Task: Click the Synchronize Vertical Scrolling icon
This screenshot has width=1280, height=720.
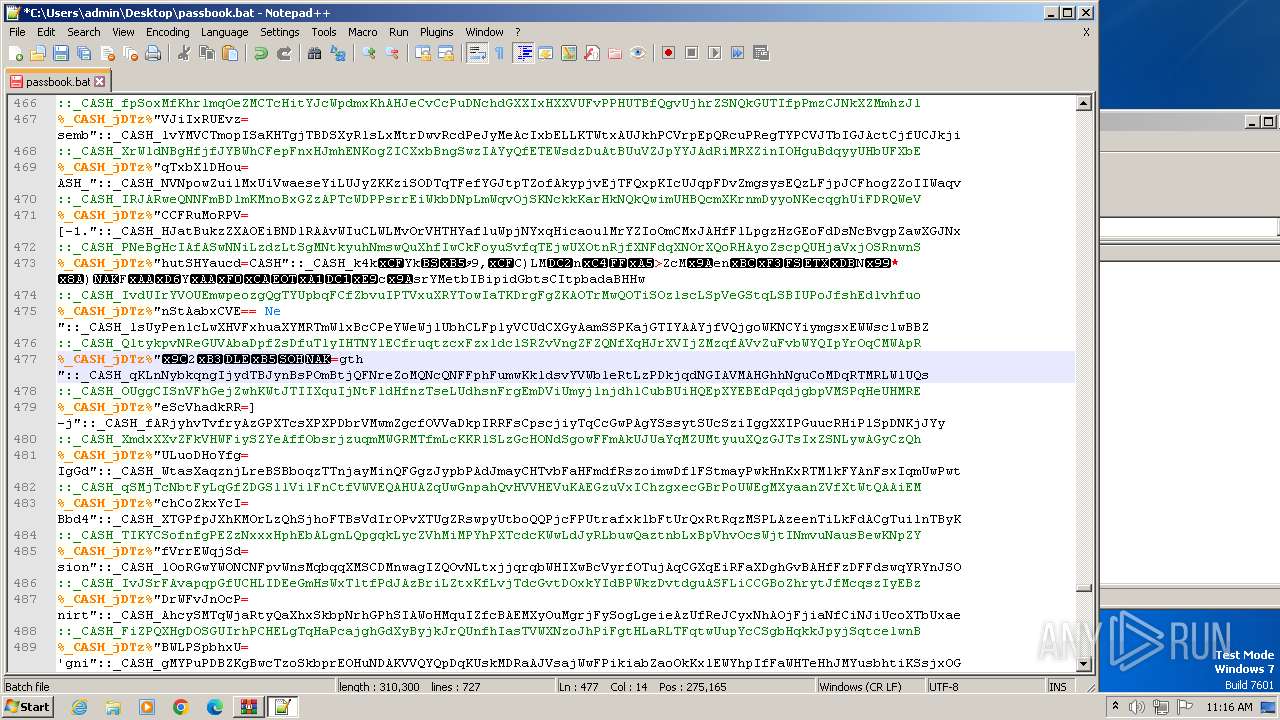Action: pyautogui.click(x=423, y=53)
